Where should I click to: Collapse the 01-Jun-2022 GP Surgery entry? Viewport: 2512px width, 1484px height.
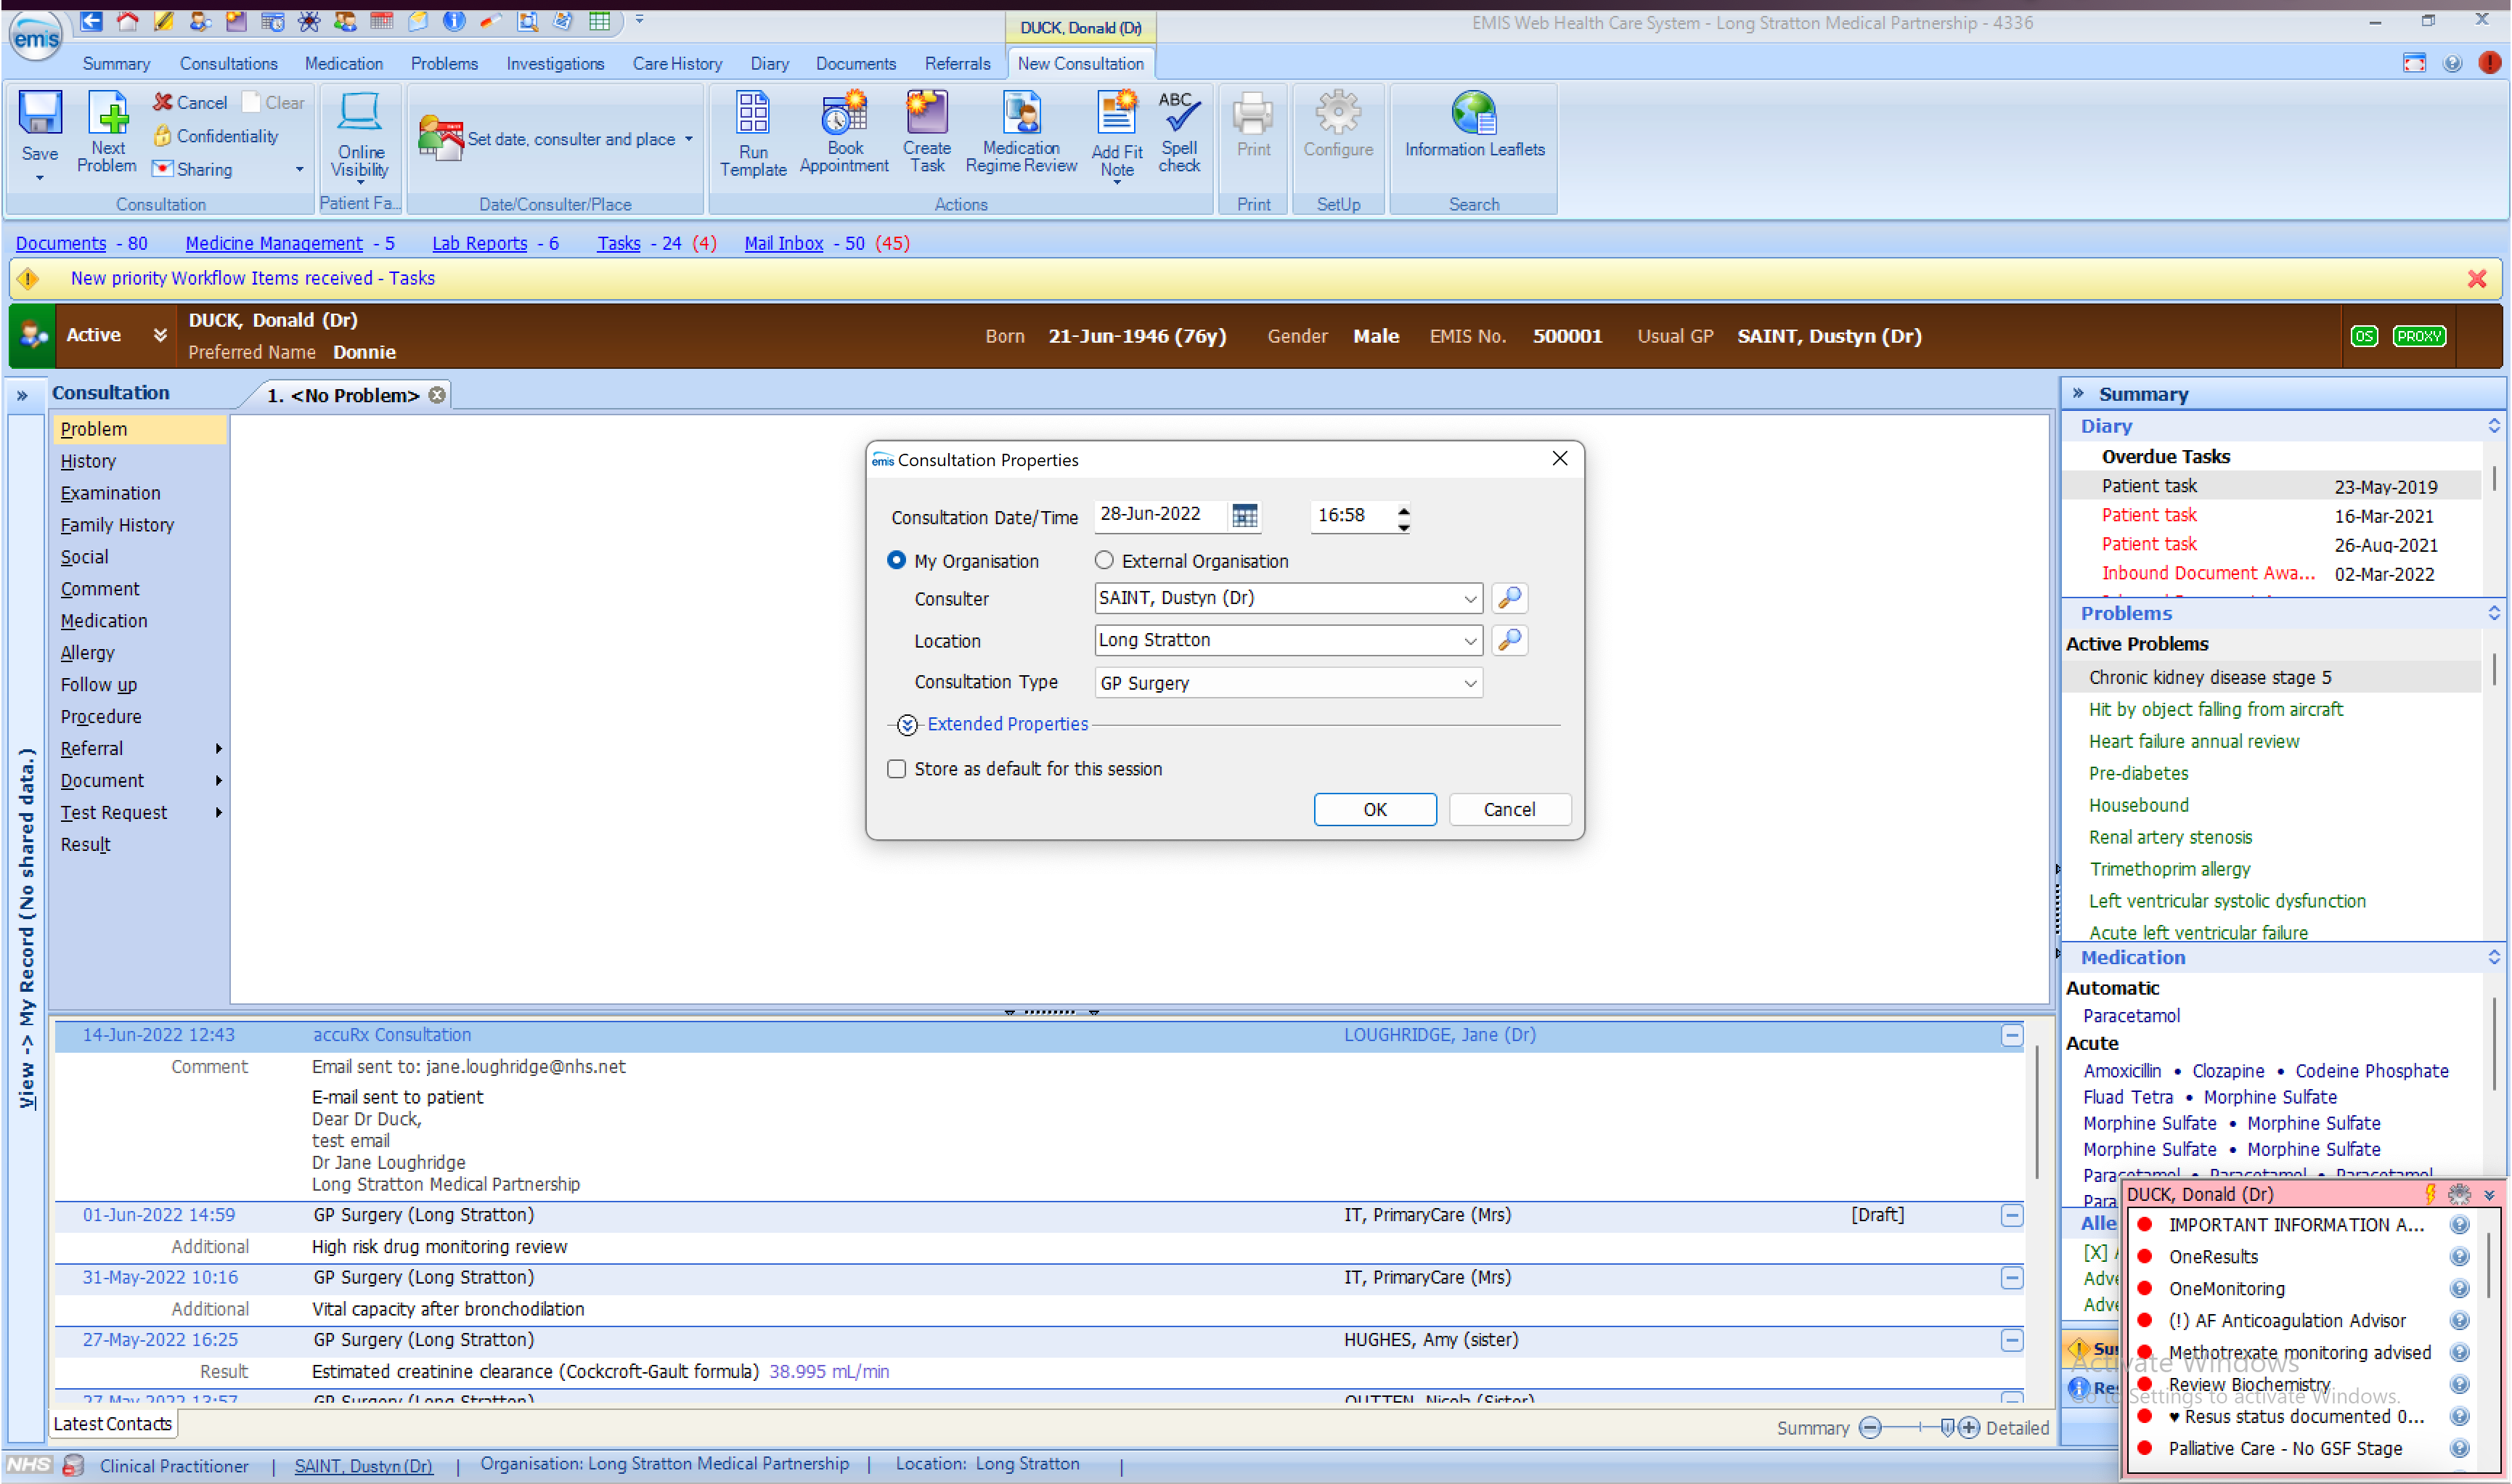pyautogui.click(x=2012, y=1215)
